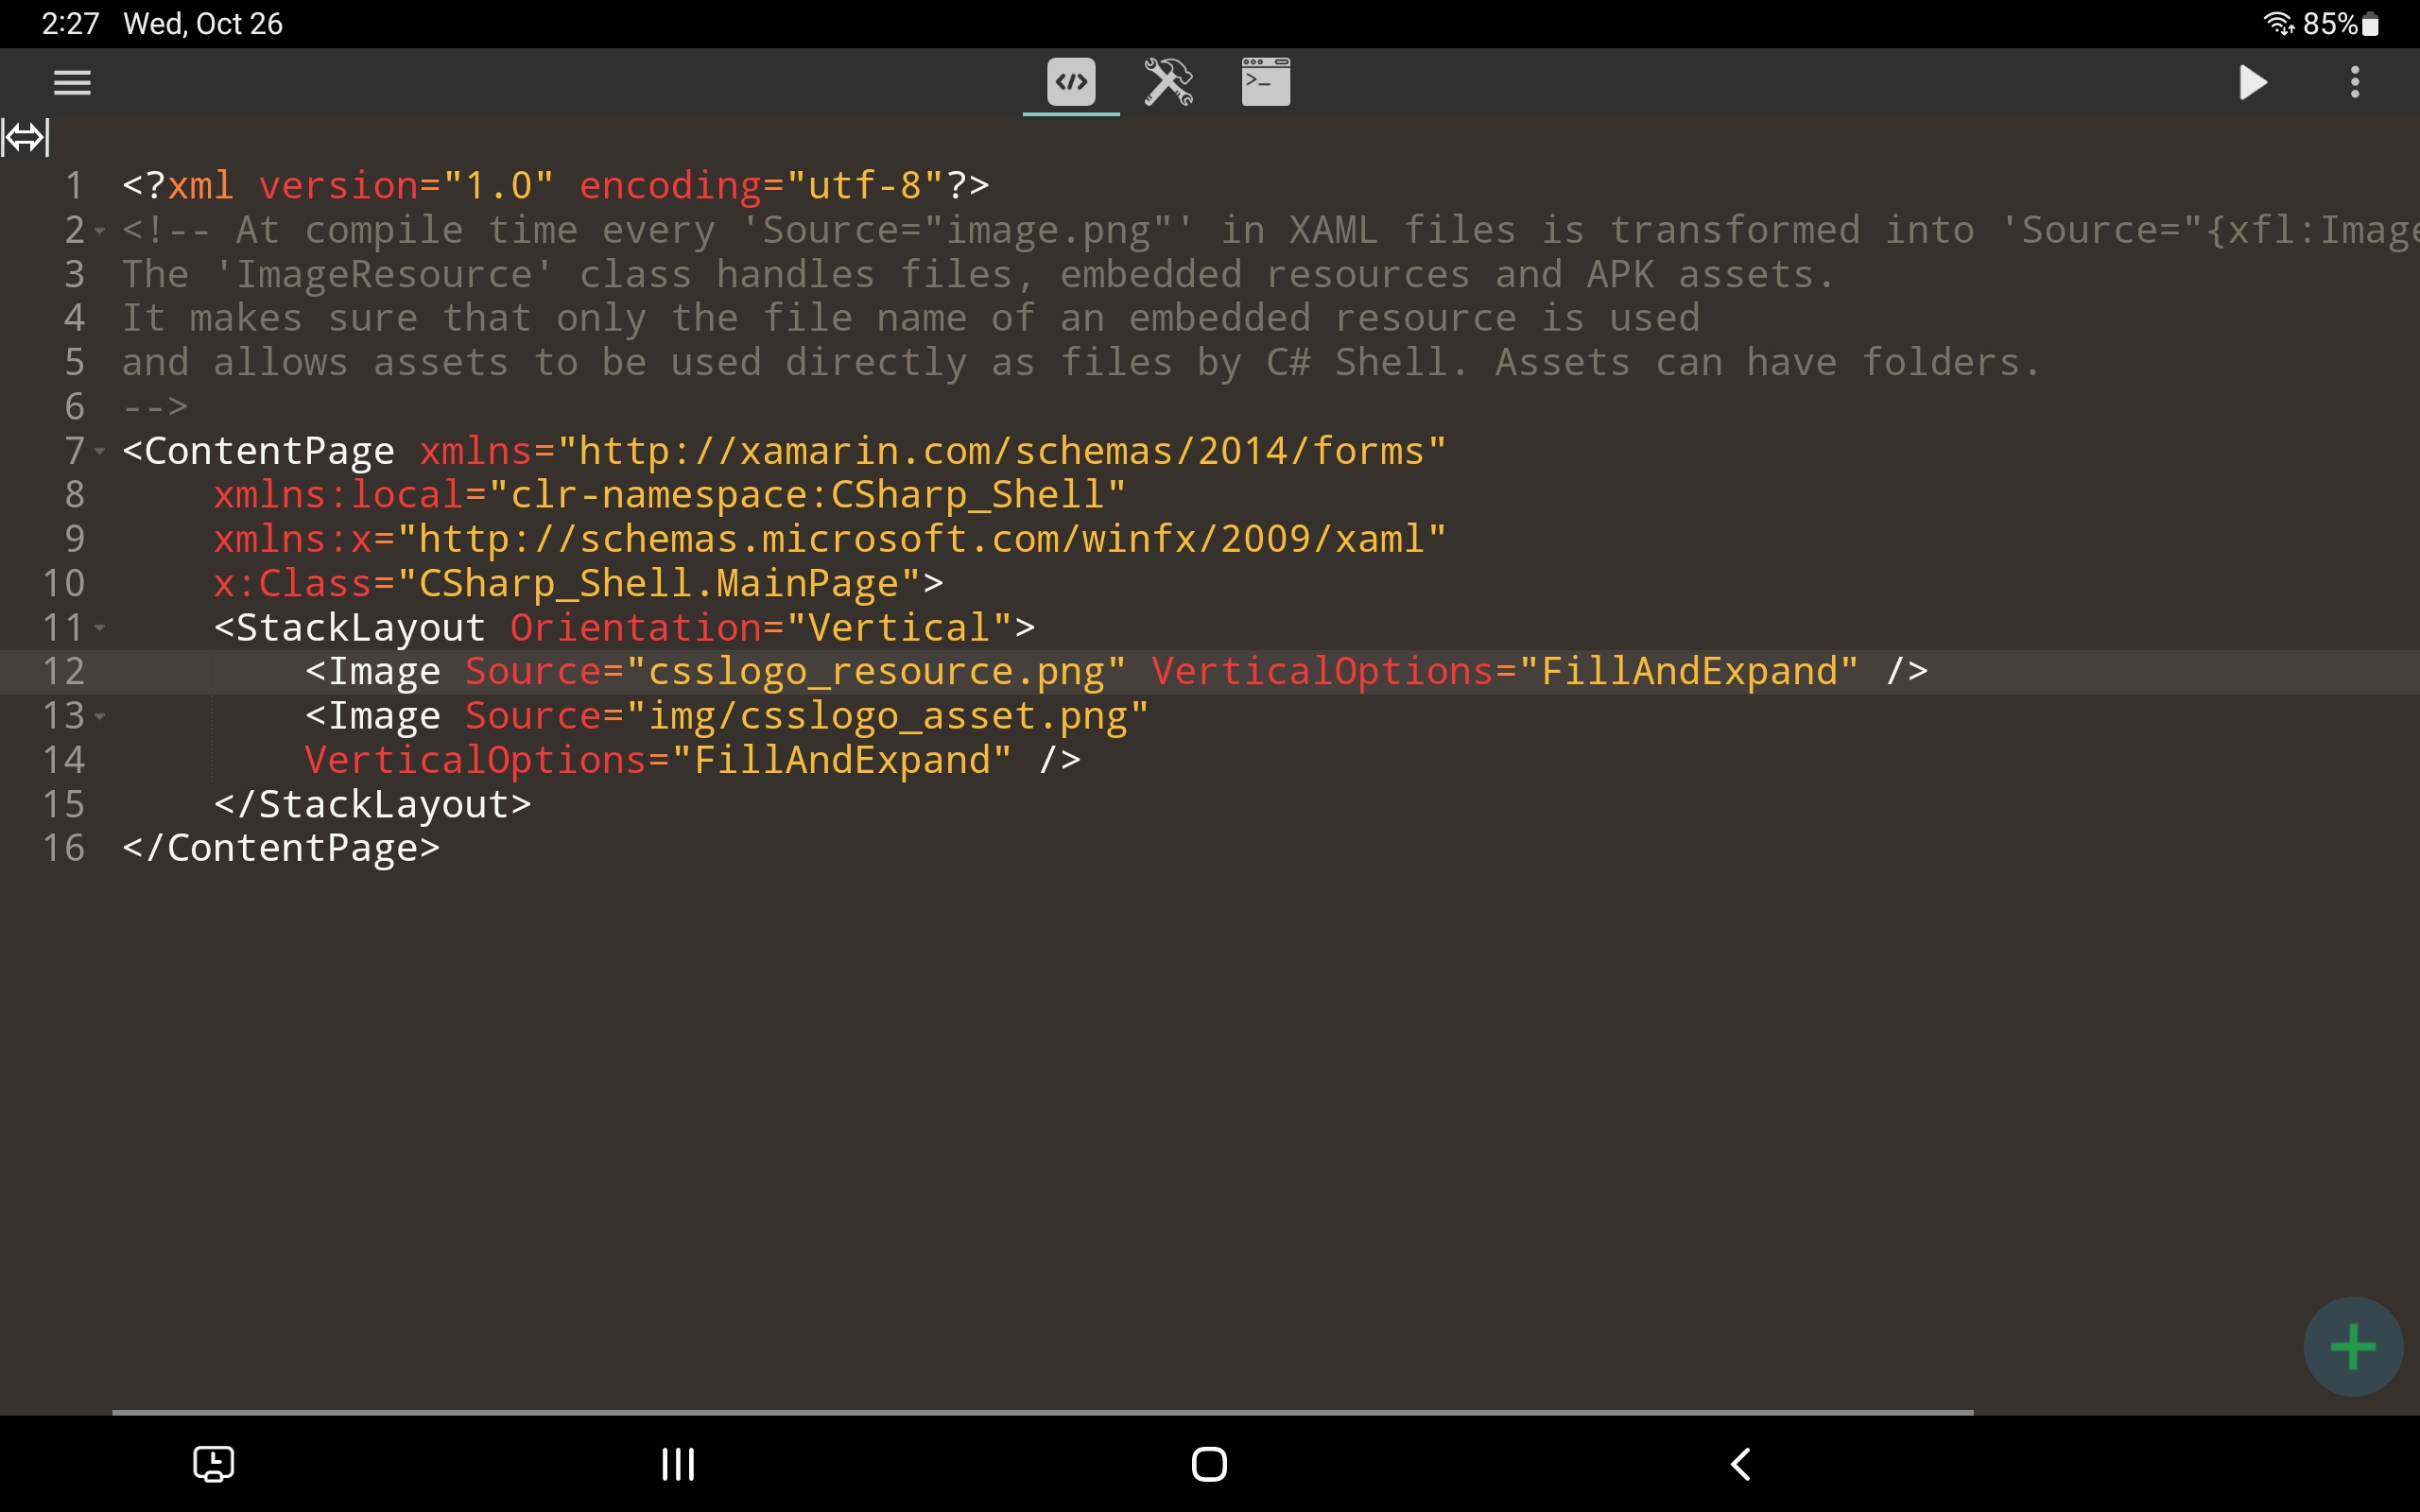Open the hamburger navigation menu
Screen dimensions: 2420x1512
(x=72, y=82)
